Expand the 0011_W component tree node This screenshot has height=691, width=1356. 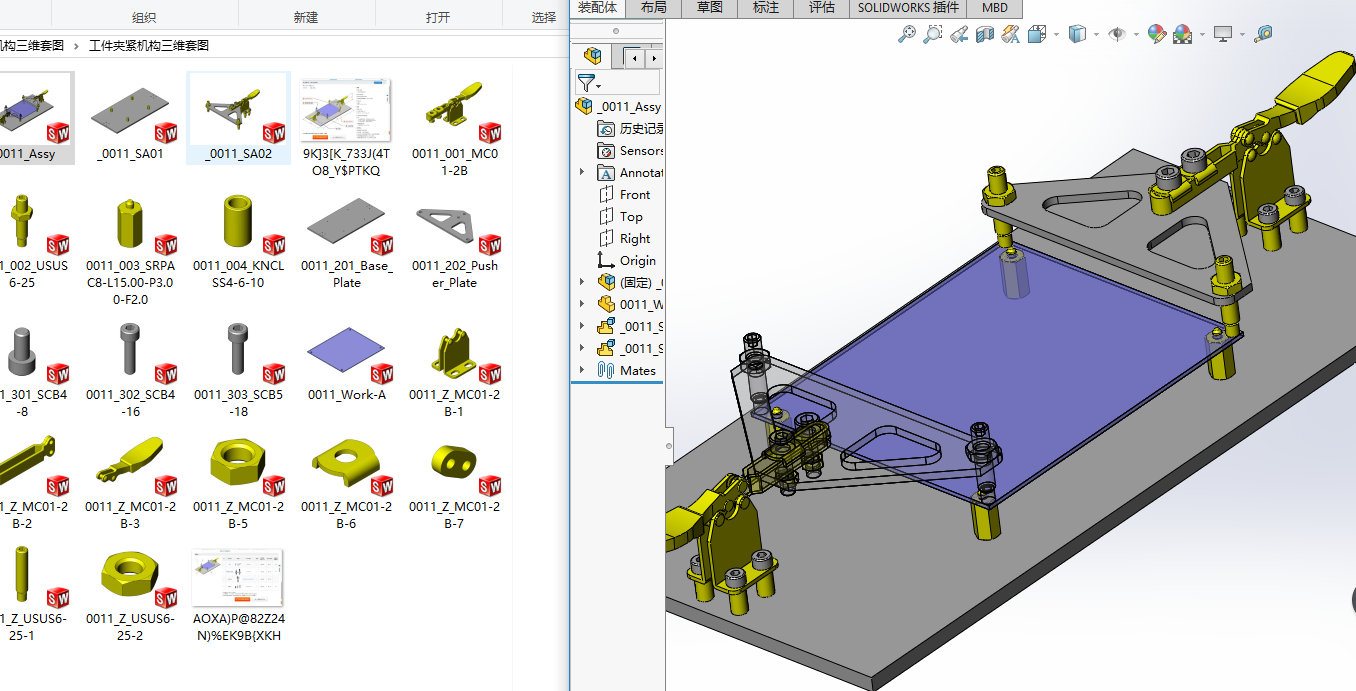pyautogui.click(x=582, y=304)
